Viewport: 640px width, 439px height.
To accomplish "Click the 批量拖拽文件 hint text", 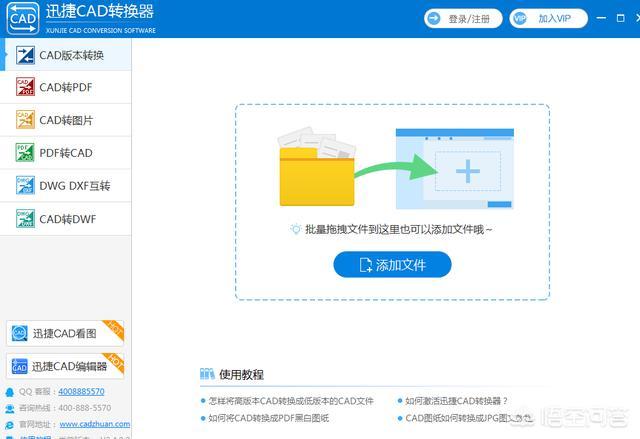I will coord(398,229).
